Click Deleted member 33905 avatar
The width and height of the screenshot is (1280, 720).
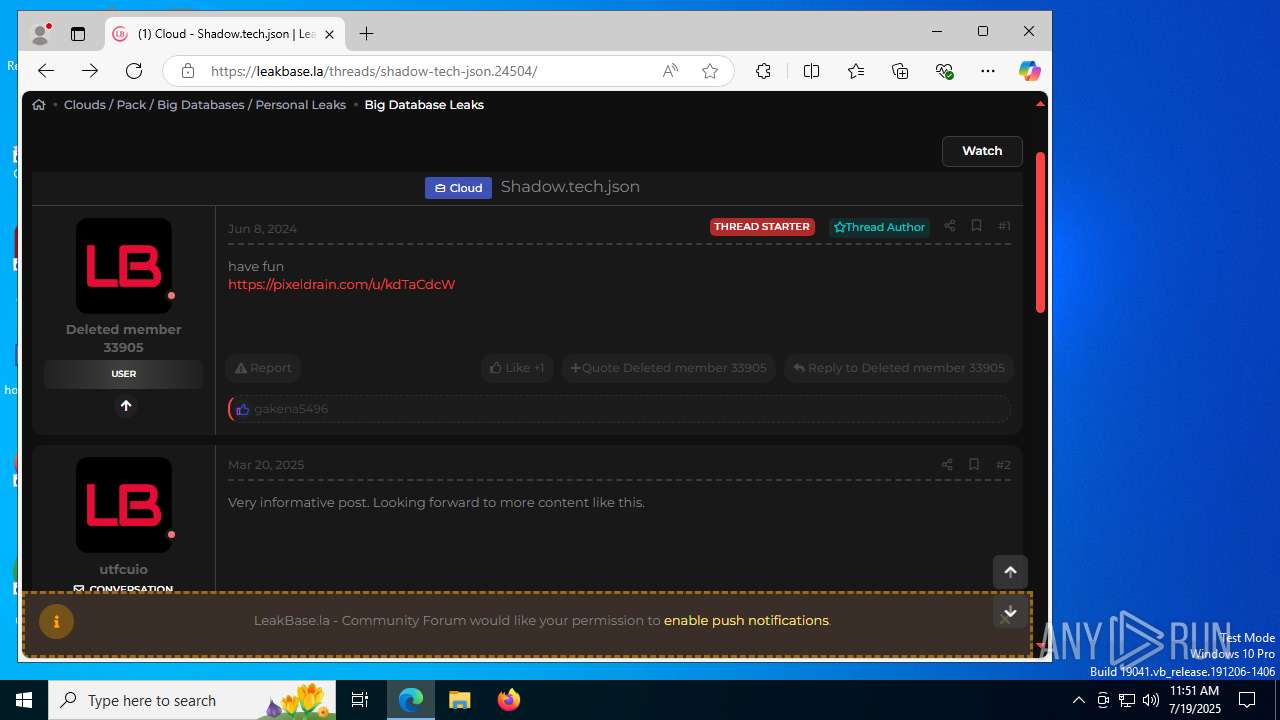tap(124, 266)
